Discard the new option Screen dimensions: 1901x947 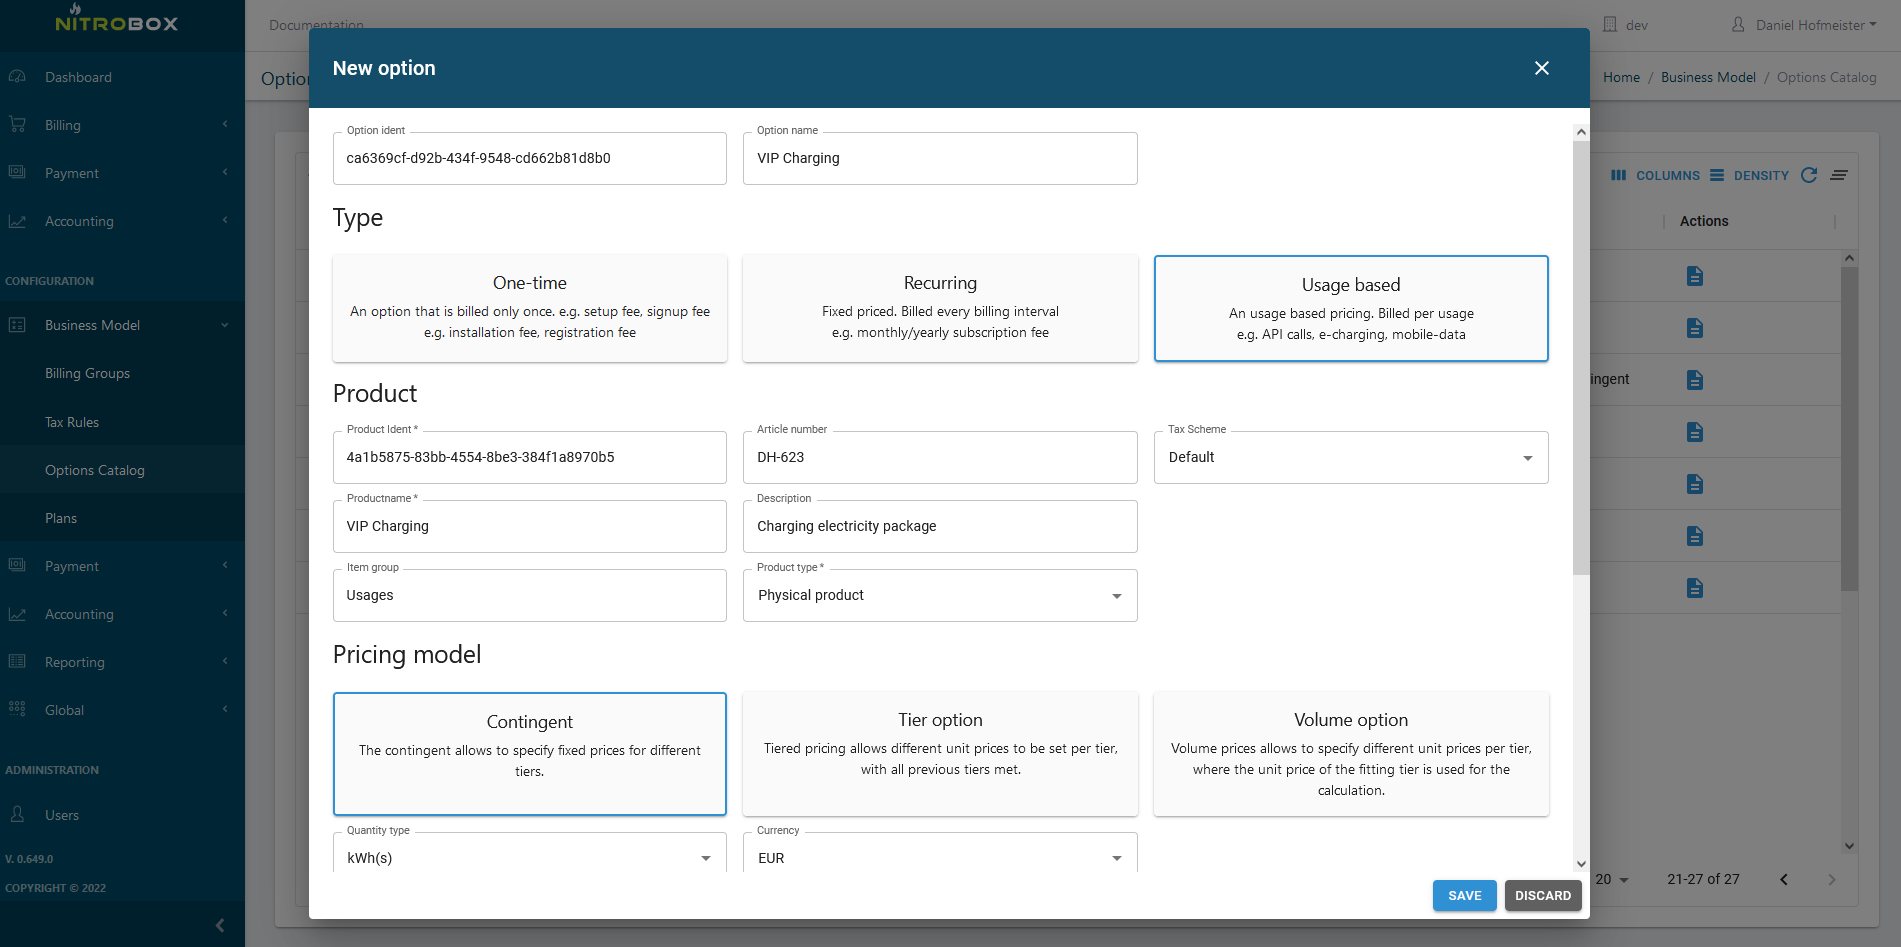(x=1542, y=896)
